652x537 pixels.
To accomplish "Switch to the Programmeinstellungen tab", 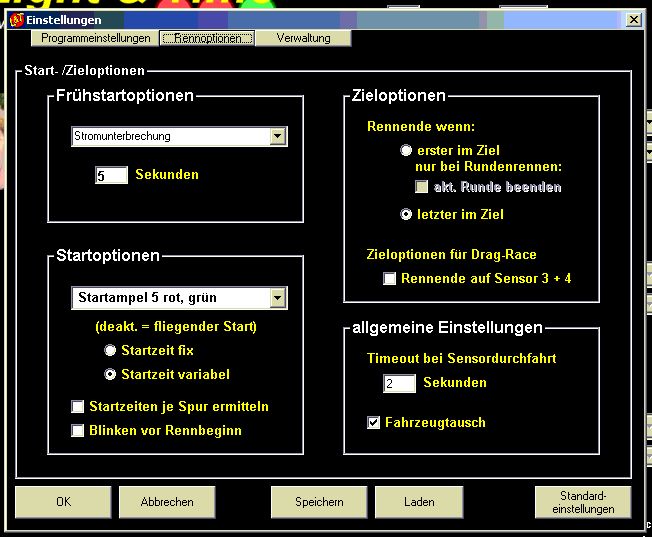I will coord(95,38).
